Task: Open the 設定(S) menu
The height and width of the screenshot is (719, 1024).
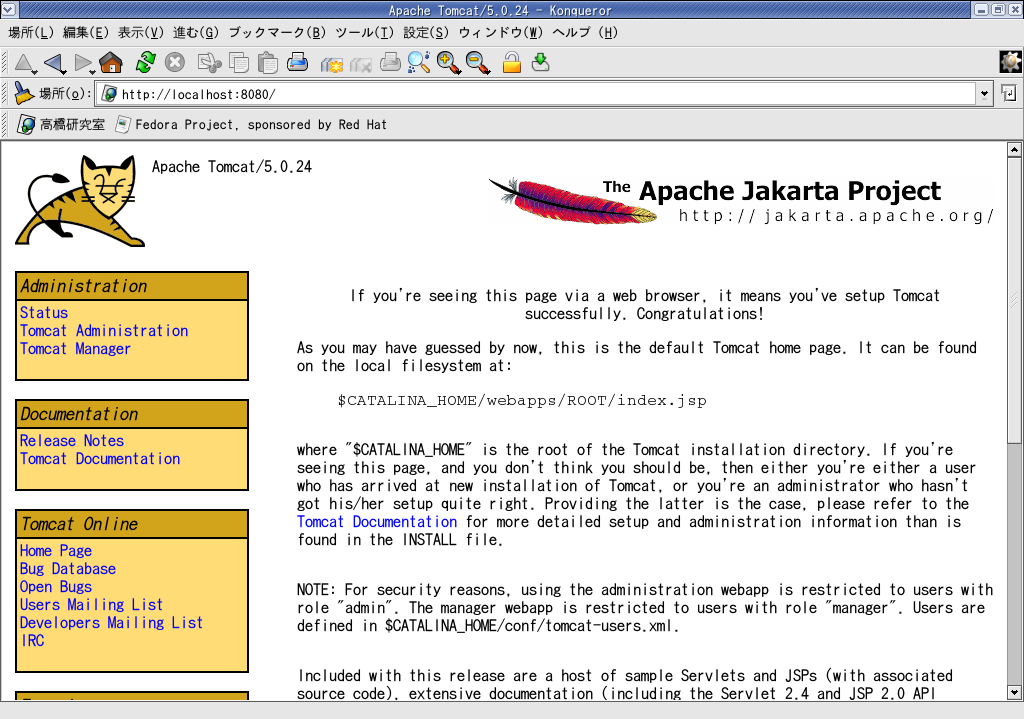Action: click(x=426, y=33)
